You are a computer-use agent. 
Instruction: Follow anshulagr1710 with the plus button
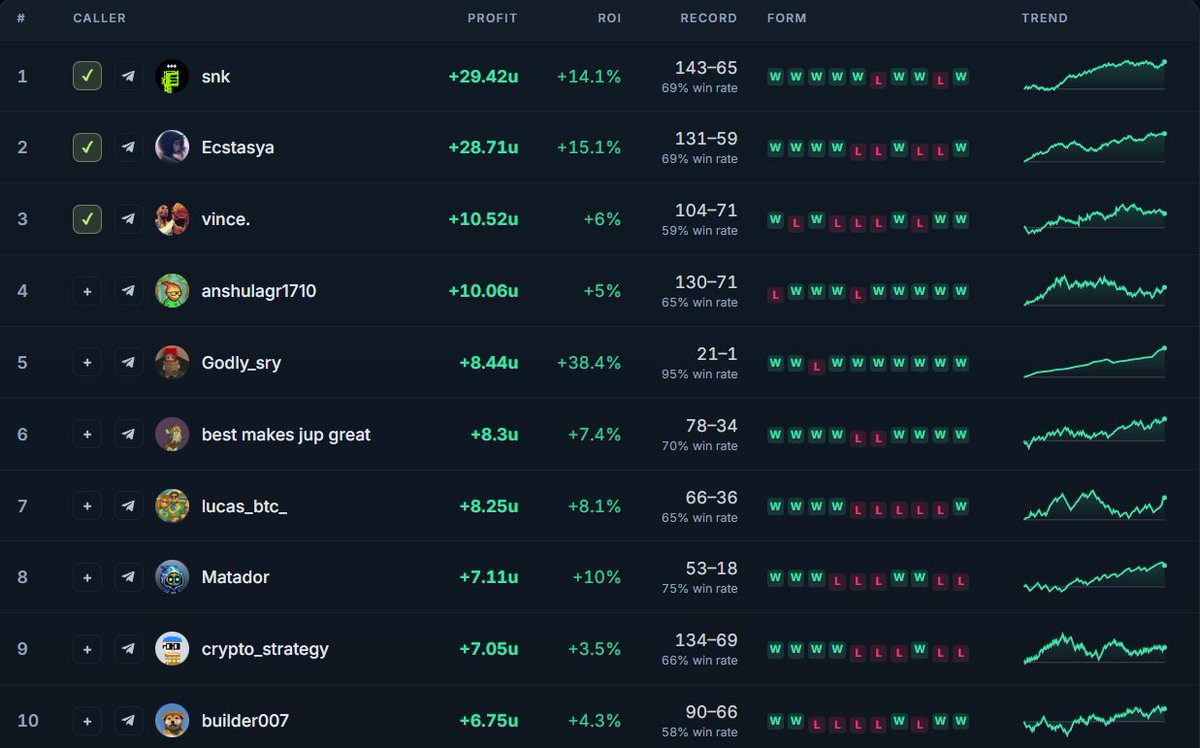(x=87, y=291)
